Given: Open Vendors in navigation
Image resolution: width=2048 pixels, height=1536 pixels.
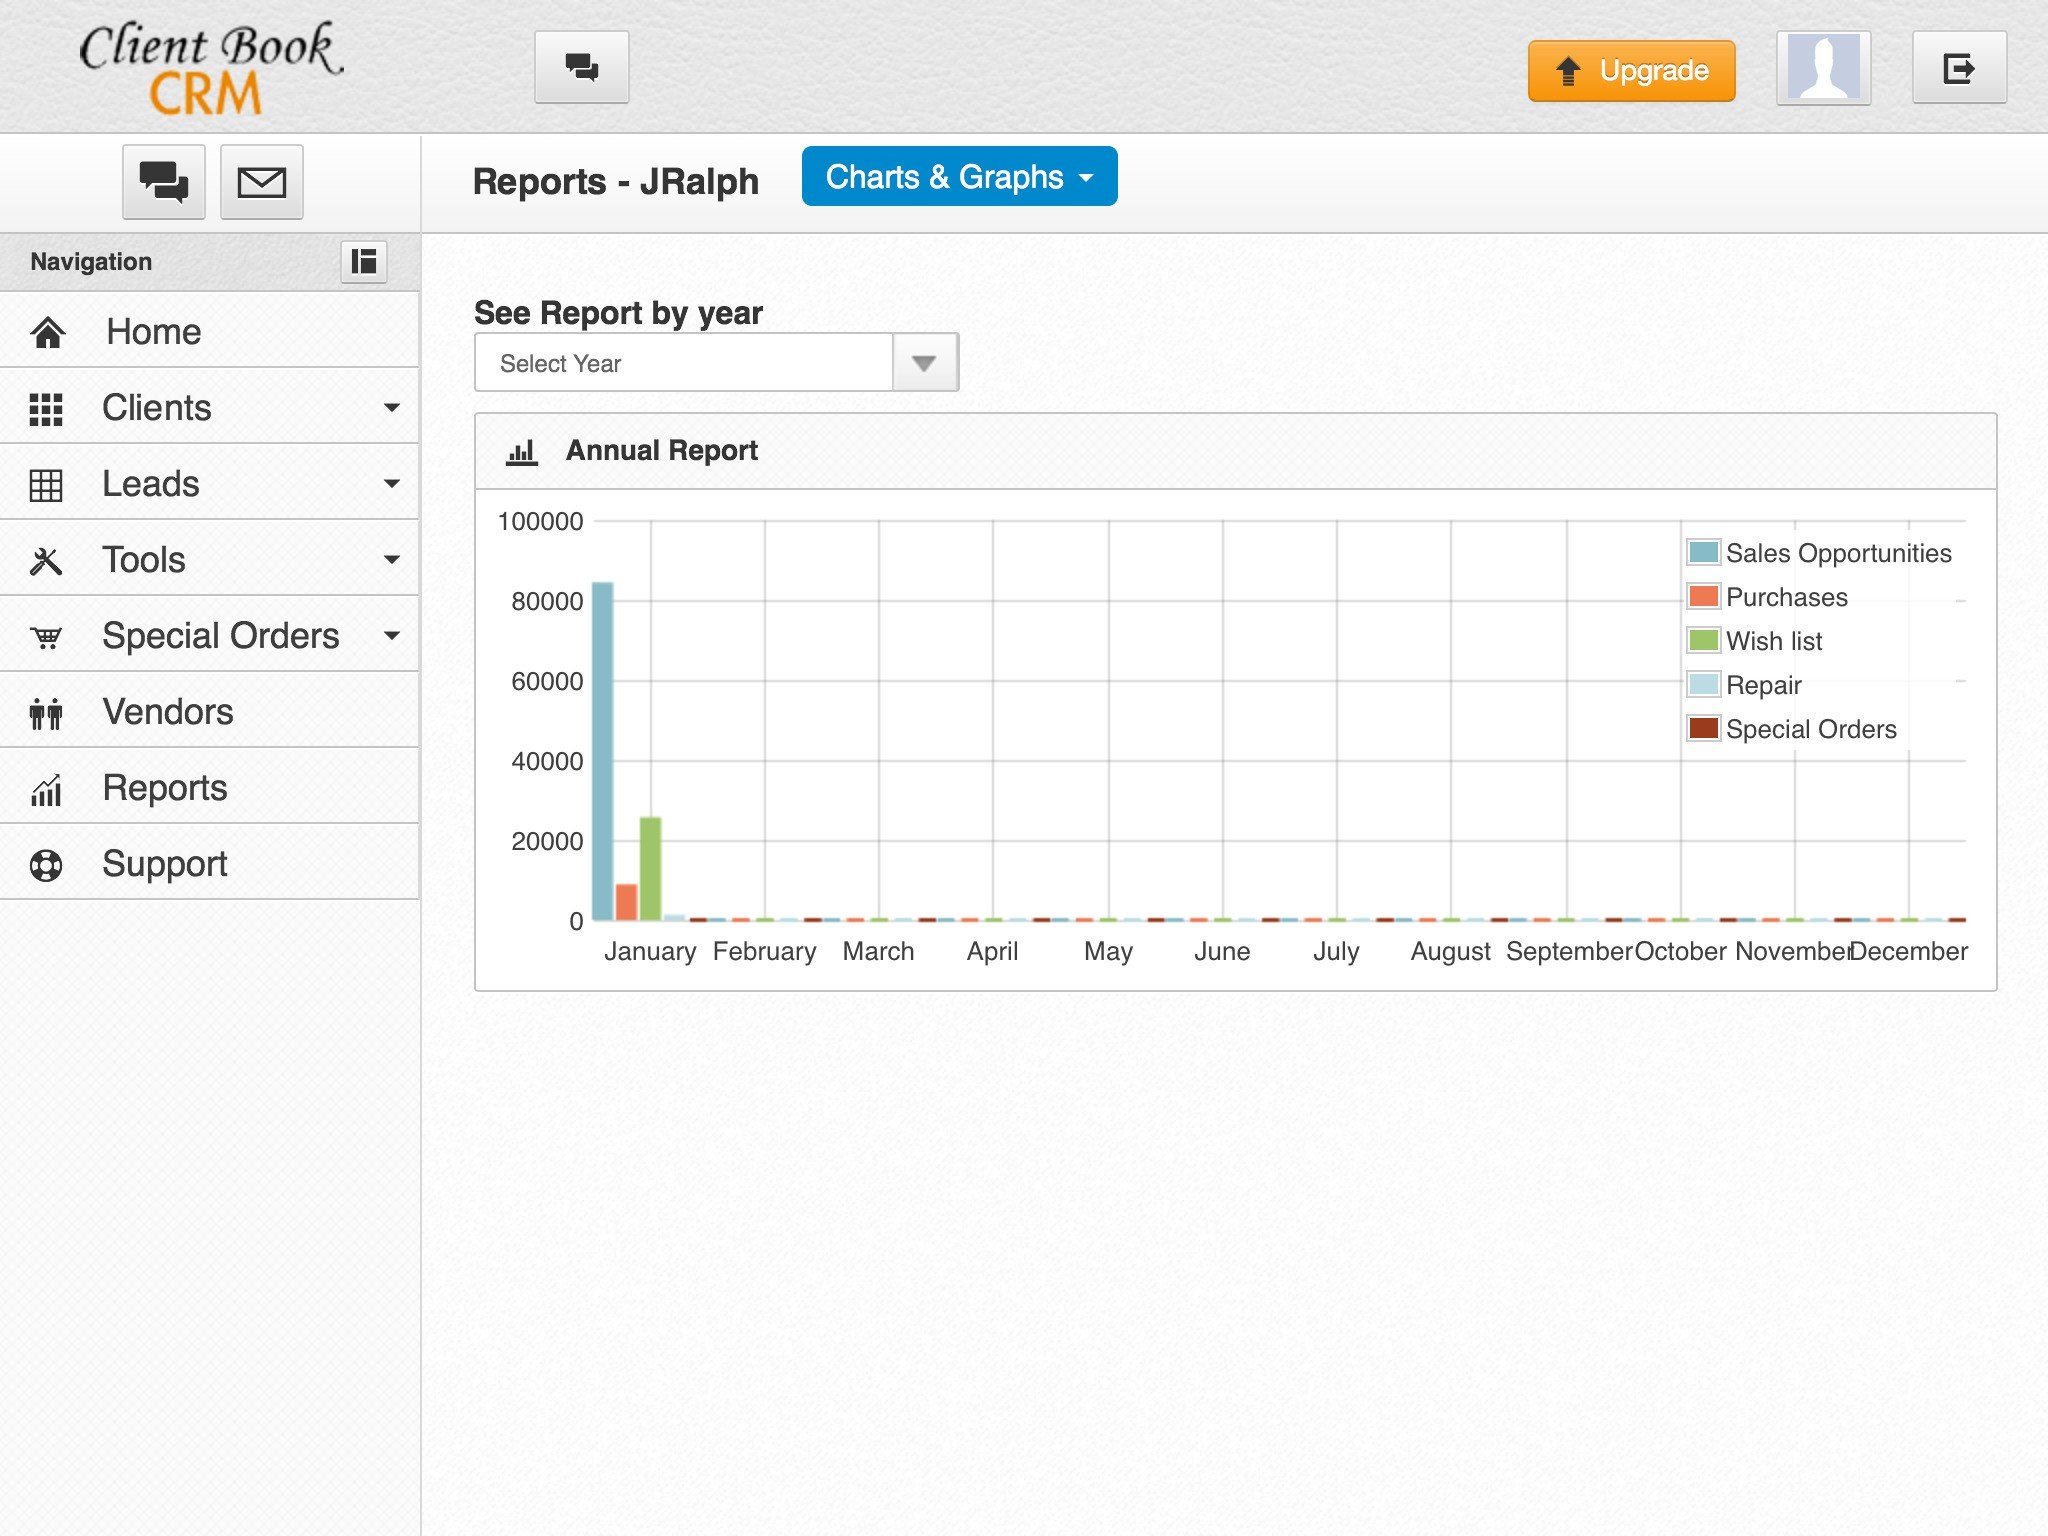Looking at the screenshot, I should [209, 711].
